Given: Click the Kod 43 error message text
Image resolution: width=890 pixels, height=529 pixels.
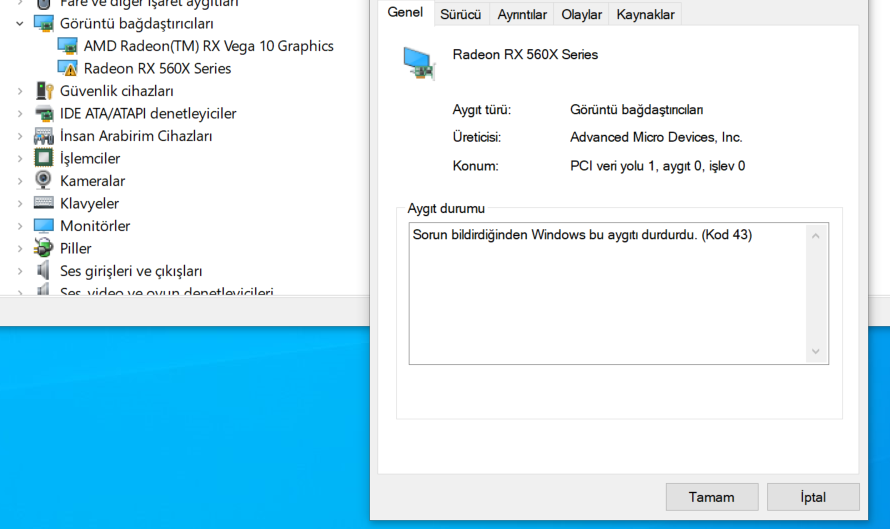Looking at the screenshot, I should (582, 235).
